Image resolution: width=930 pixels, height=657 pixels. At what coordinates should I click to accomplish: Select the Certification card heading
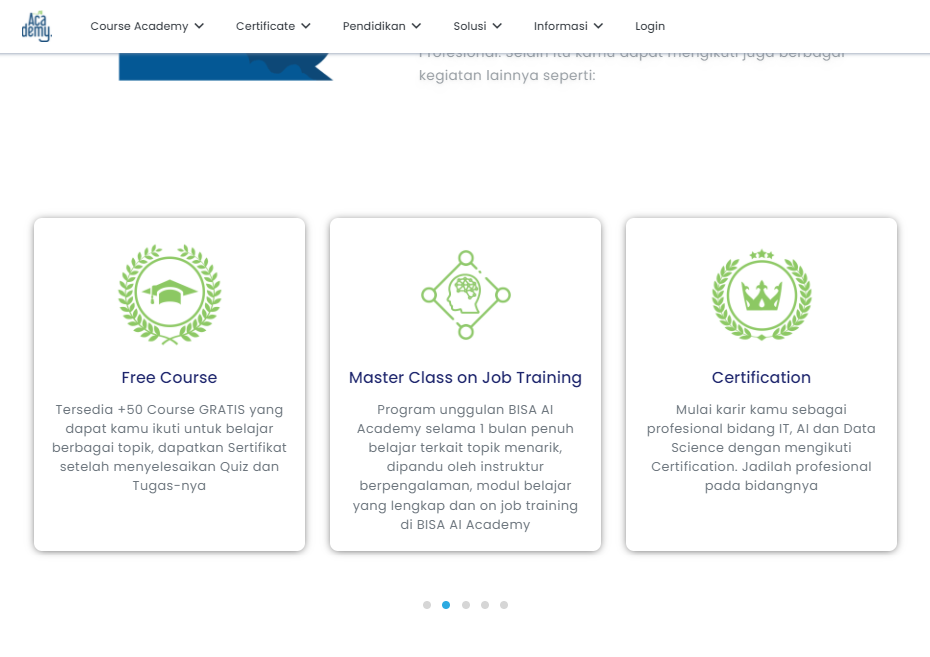pyautogui.click(x=761, y=378)
